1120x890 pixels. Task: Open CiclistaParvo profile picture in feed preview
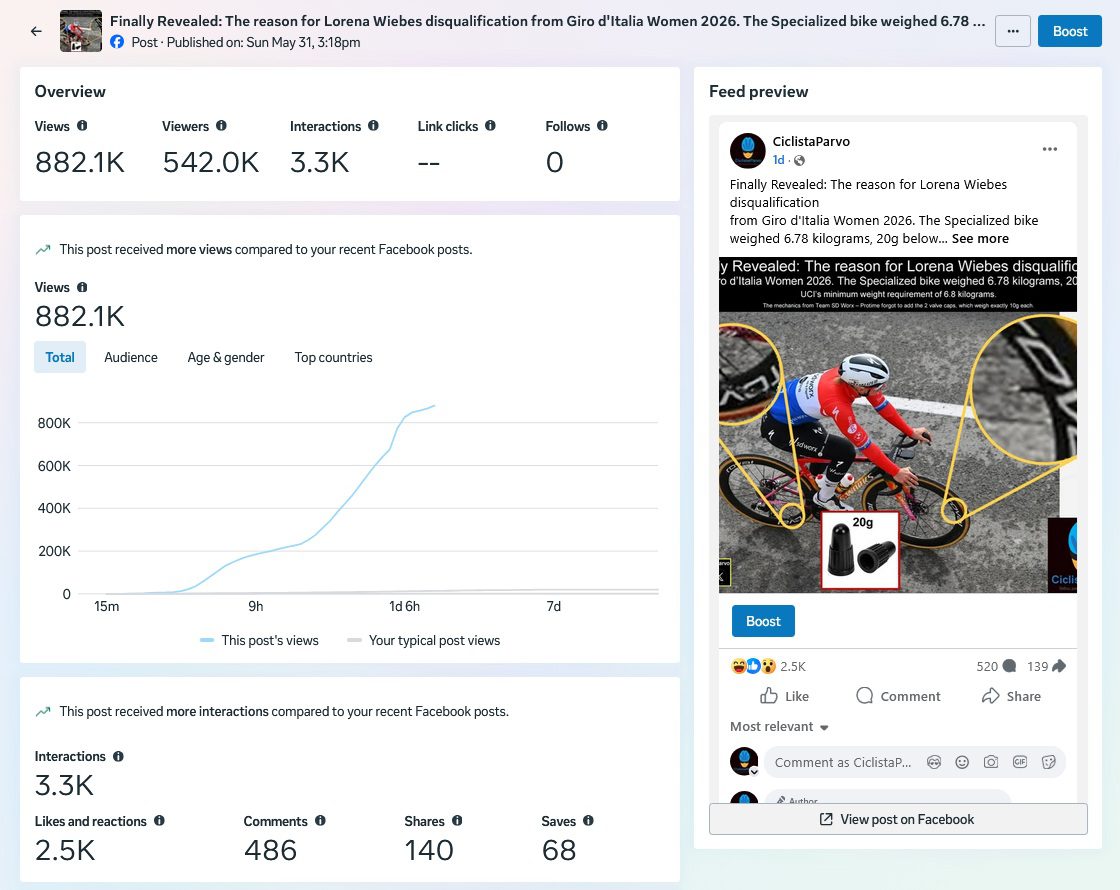(747, 150)
